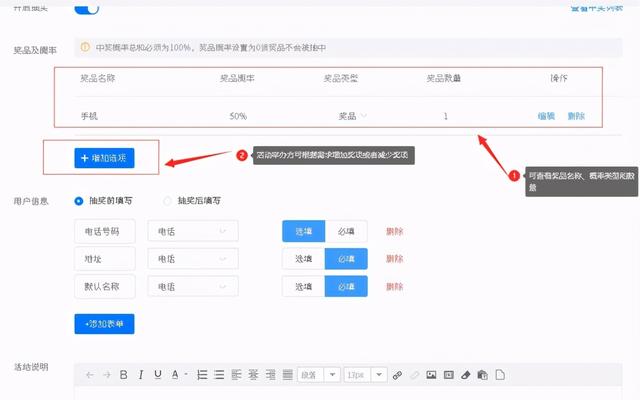Click the 奖品名称 column header
Screen dimensions: 640x400
pyautogui.click(x=98, y=78)
